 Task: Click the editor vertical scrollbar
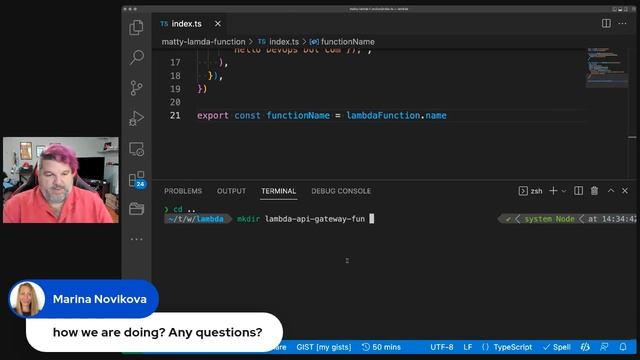pyautogui.click(x=632, y=113)
